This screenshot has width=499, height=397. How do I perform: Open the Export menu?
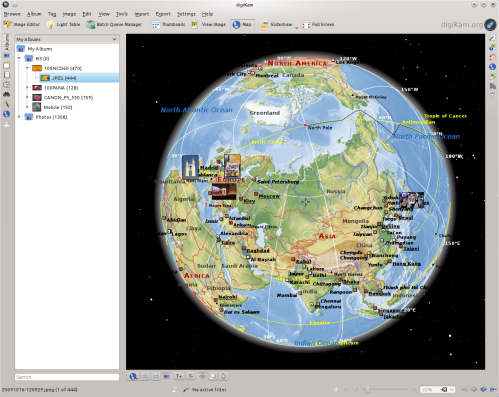(x=163, y=14)
